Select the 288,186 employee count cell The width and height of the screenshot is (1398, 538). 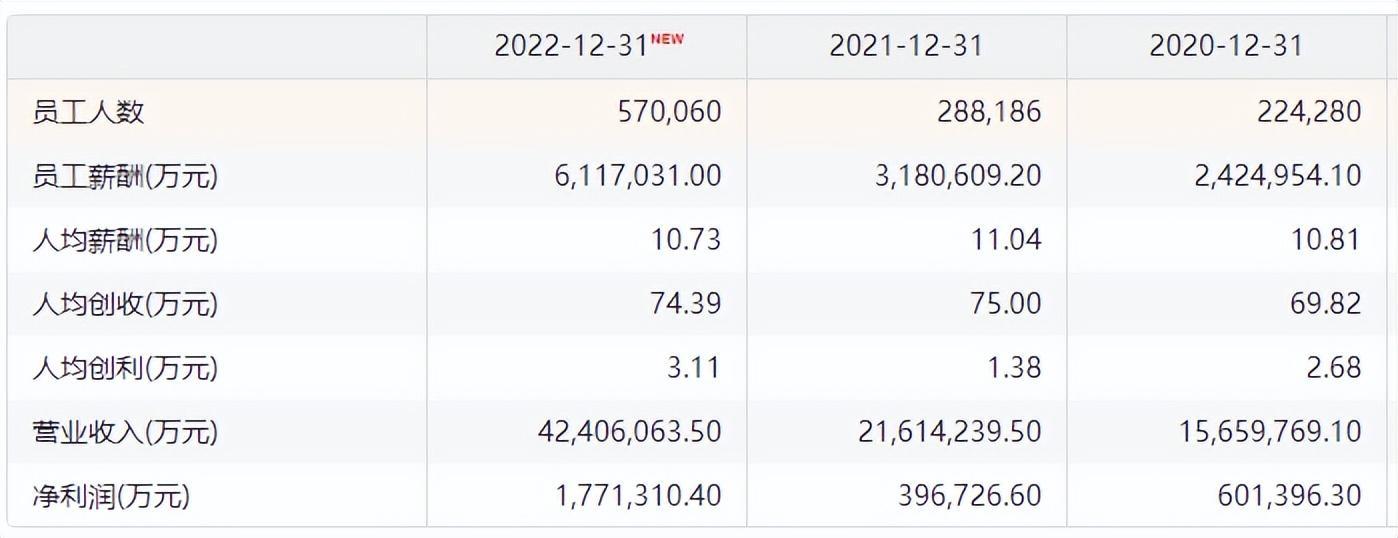point(990,111)
